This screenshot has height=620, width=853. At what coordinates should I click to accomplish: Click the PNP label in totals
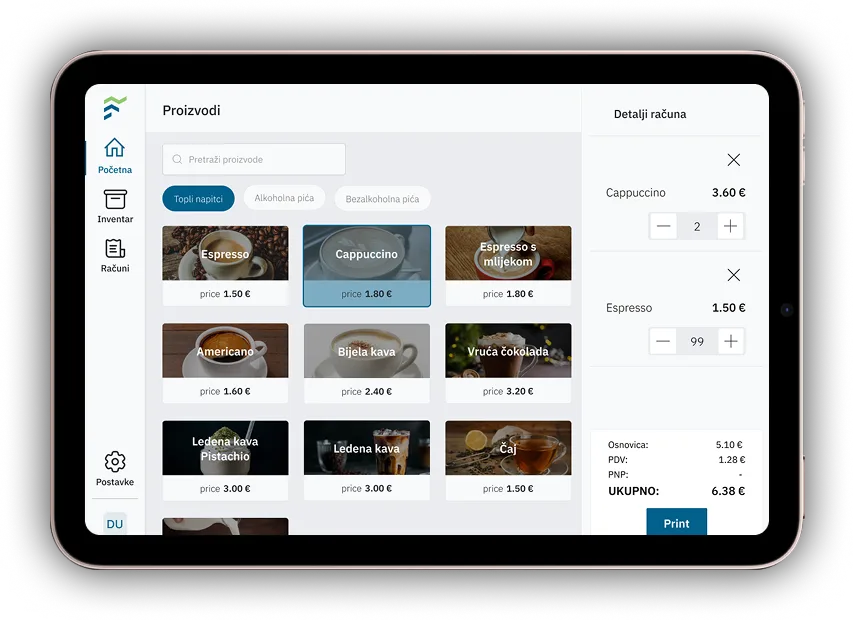point(618,475)
